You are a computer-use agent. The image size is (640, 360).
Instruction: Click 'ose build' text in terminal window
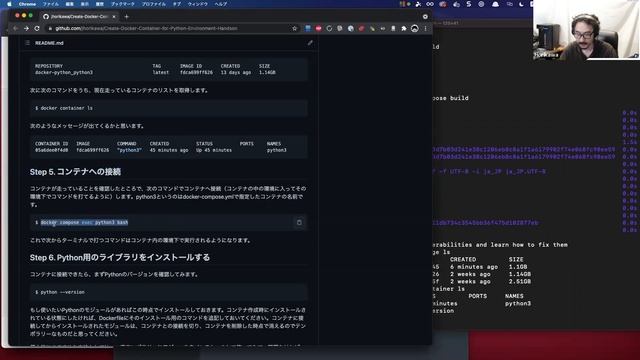(451, 98)
